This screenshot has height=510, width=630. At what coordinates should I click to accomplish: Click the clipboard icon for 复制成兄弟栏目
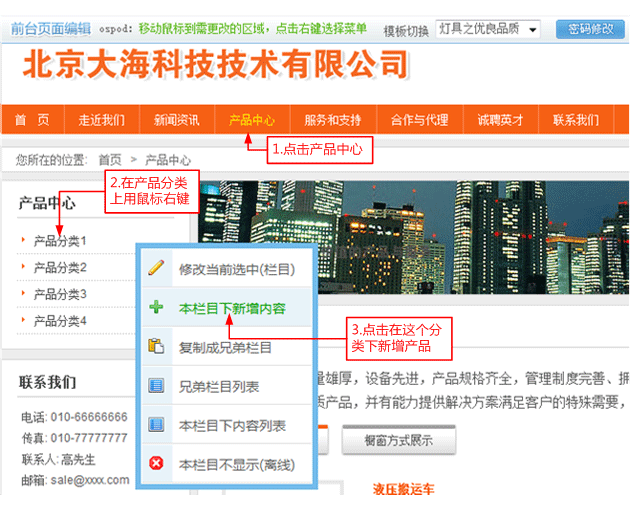tap(156, 347)
